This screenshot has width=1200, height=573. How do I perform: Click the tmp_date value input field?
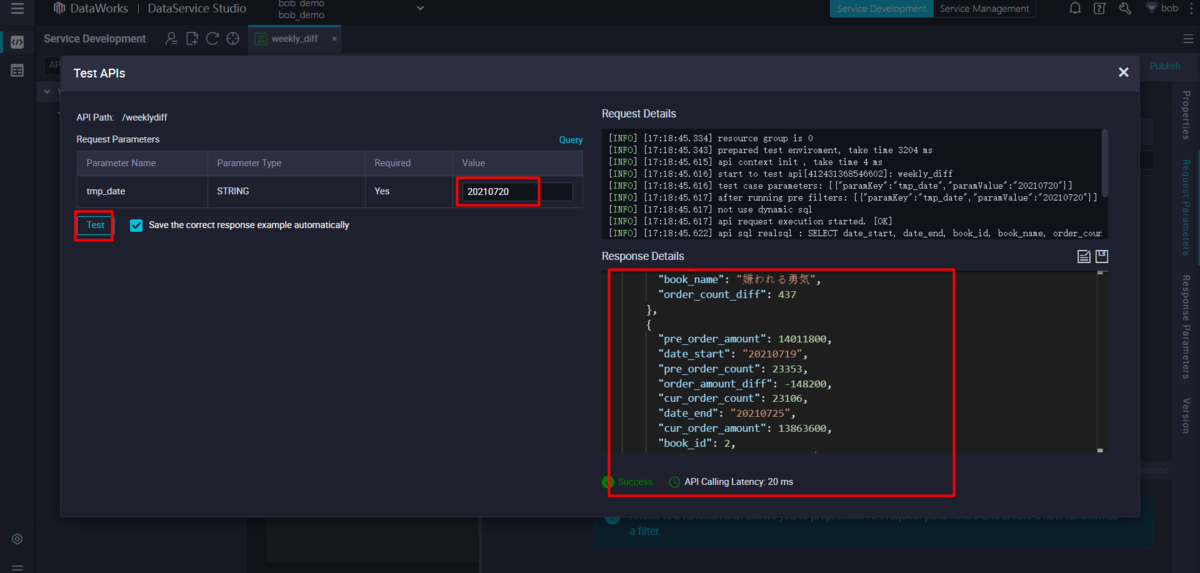[517, 191]
